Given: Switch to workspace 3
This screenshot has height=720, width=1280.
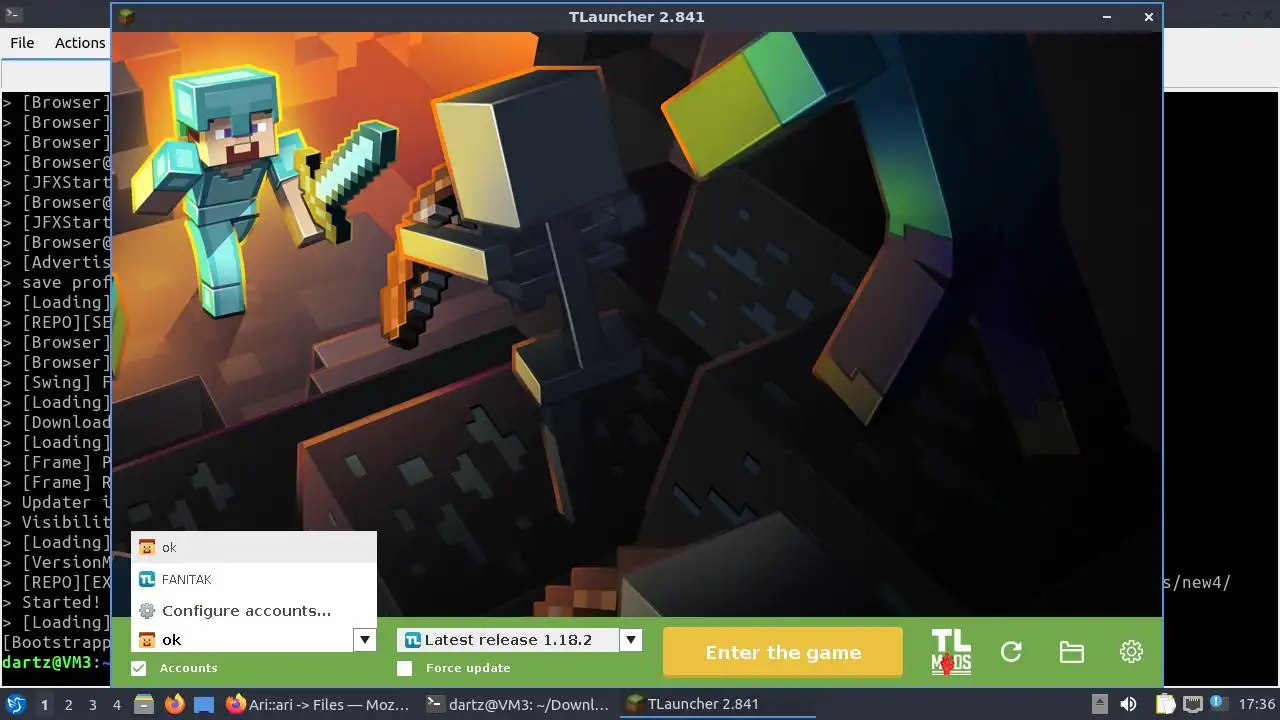Looking at the screenshot, I should 92,704.
